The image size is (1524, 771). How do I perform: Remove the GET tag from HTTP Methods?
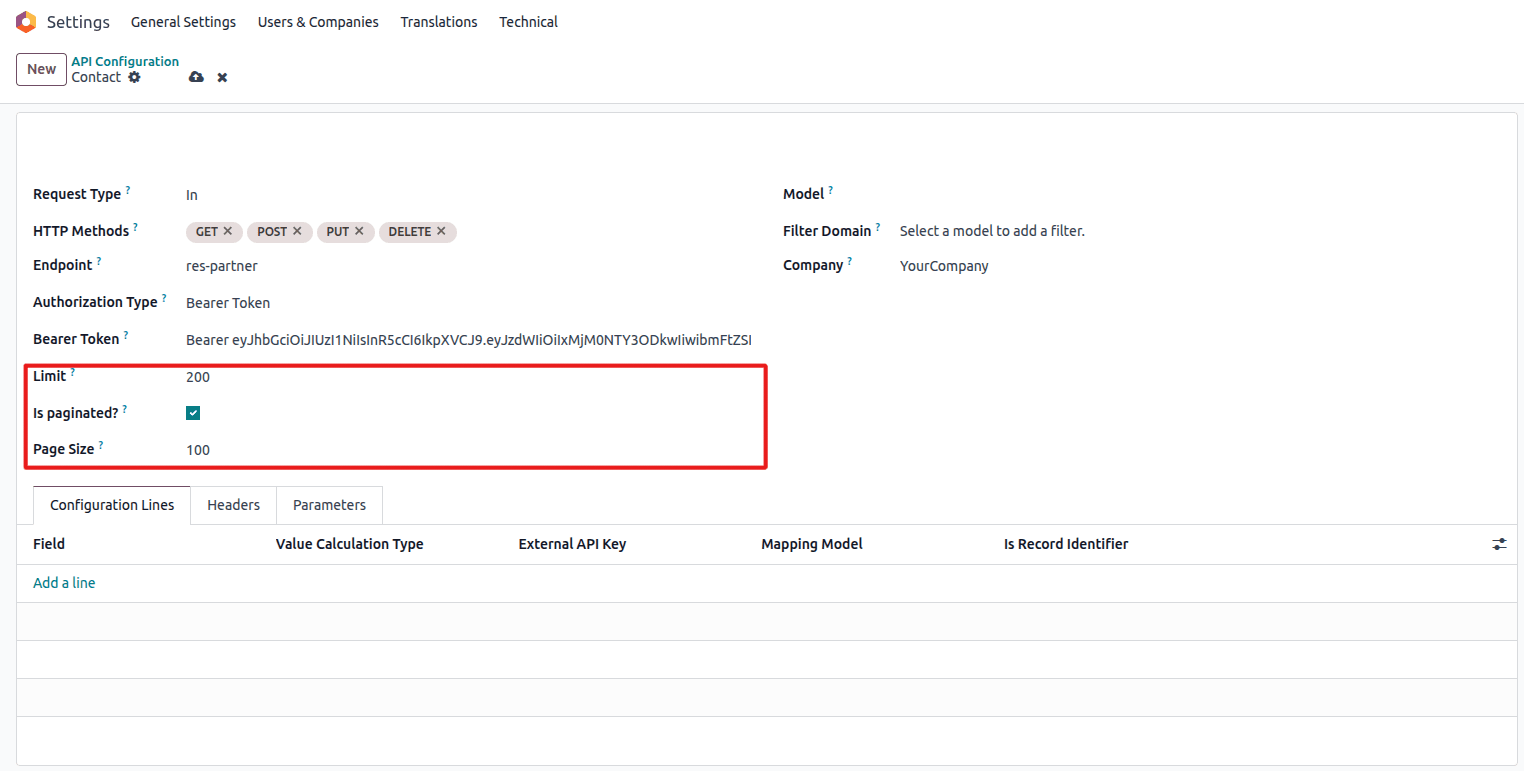coord(228,231)
